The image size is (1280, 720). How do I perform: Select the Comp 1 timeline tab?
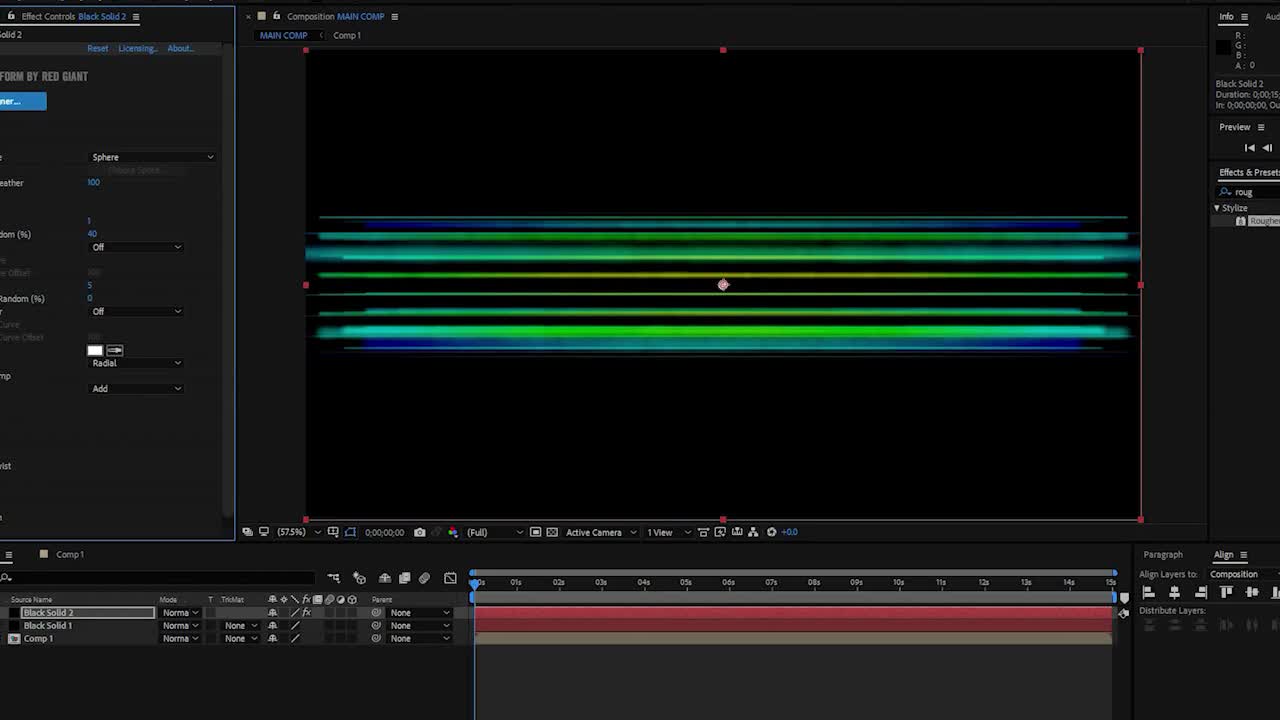[x=70, y=554]
